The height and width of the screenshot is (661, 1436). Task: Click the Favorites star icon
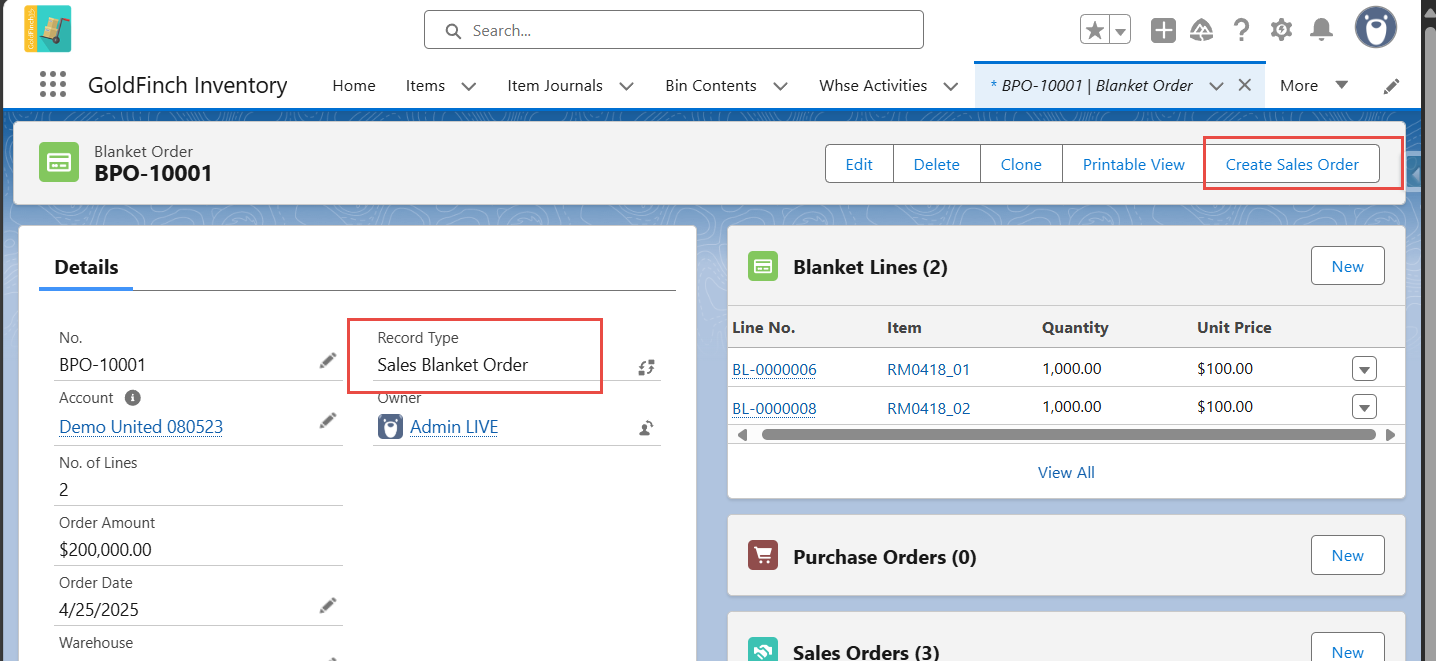[1095, 30]
